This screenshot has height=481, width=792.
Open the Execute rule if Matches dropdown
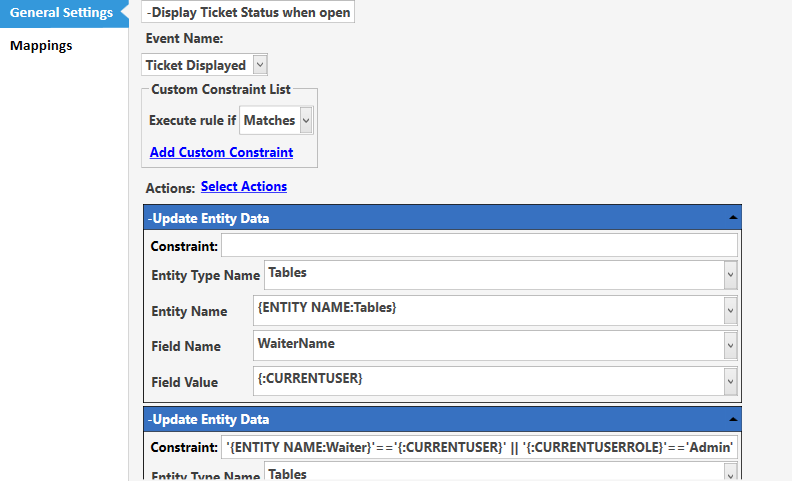(306, 120)
